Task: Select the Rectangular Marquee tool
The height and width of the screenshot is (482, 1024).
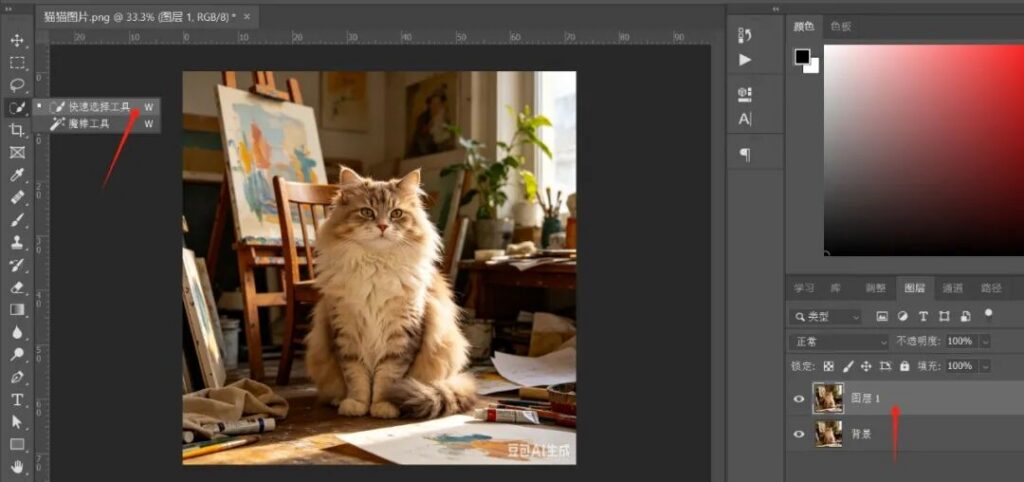Action: pos(17,63)
